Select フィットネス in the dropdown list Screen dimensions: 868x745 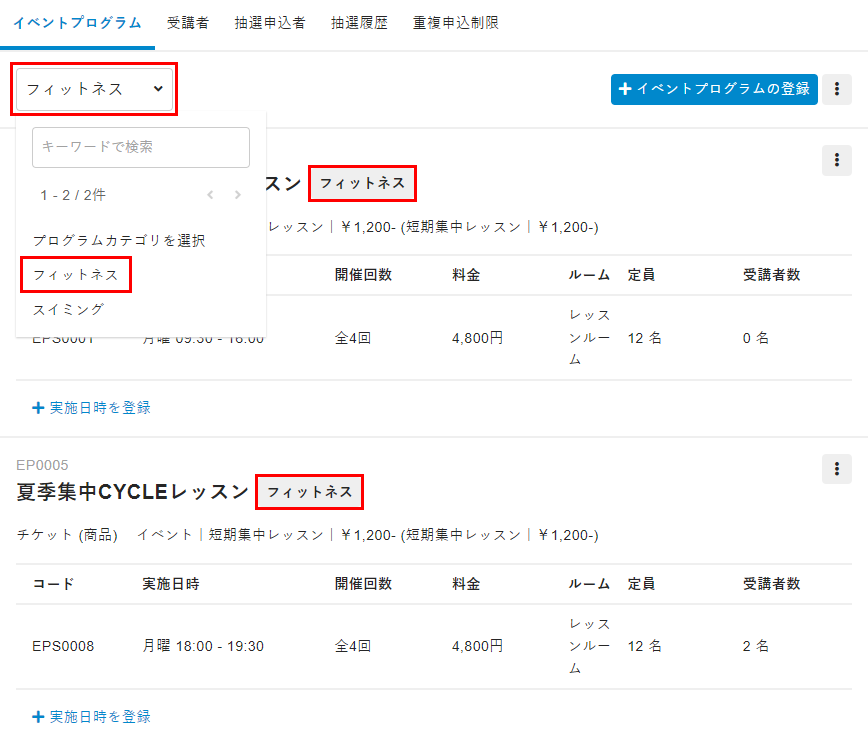(x=75, y=275)
